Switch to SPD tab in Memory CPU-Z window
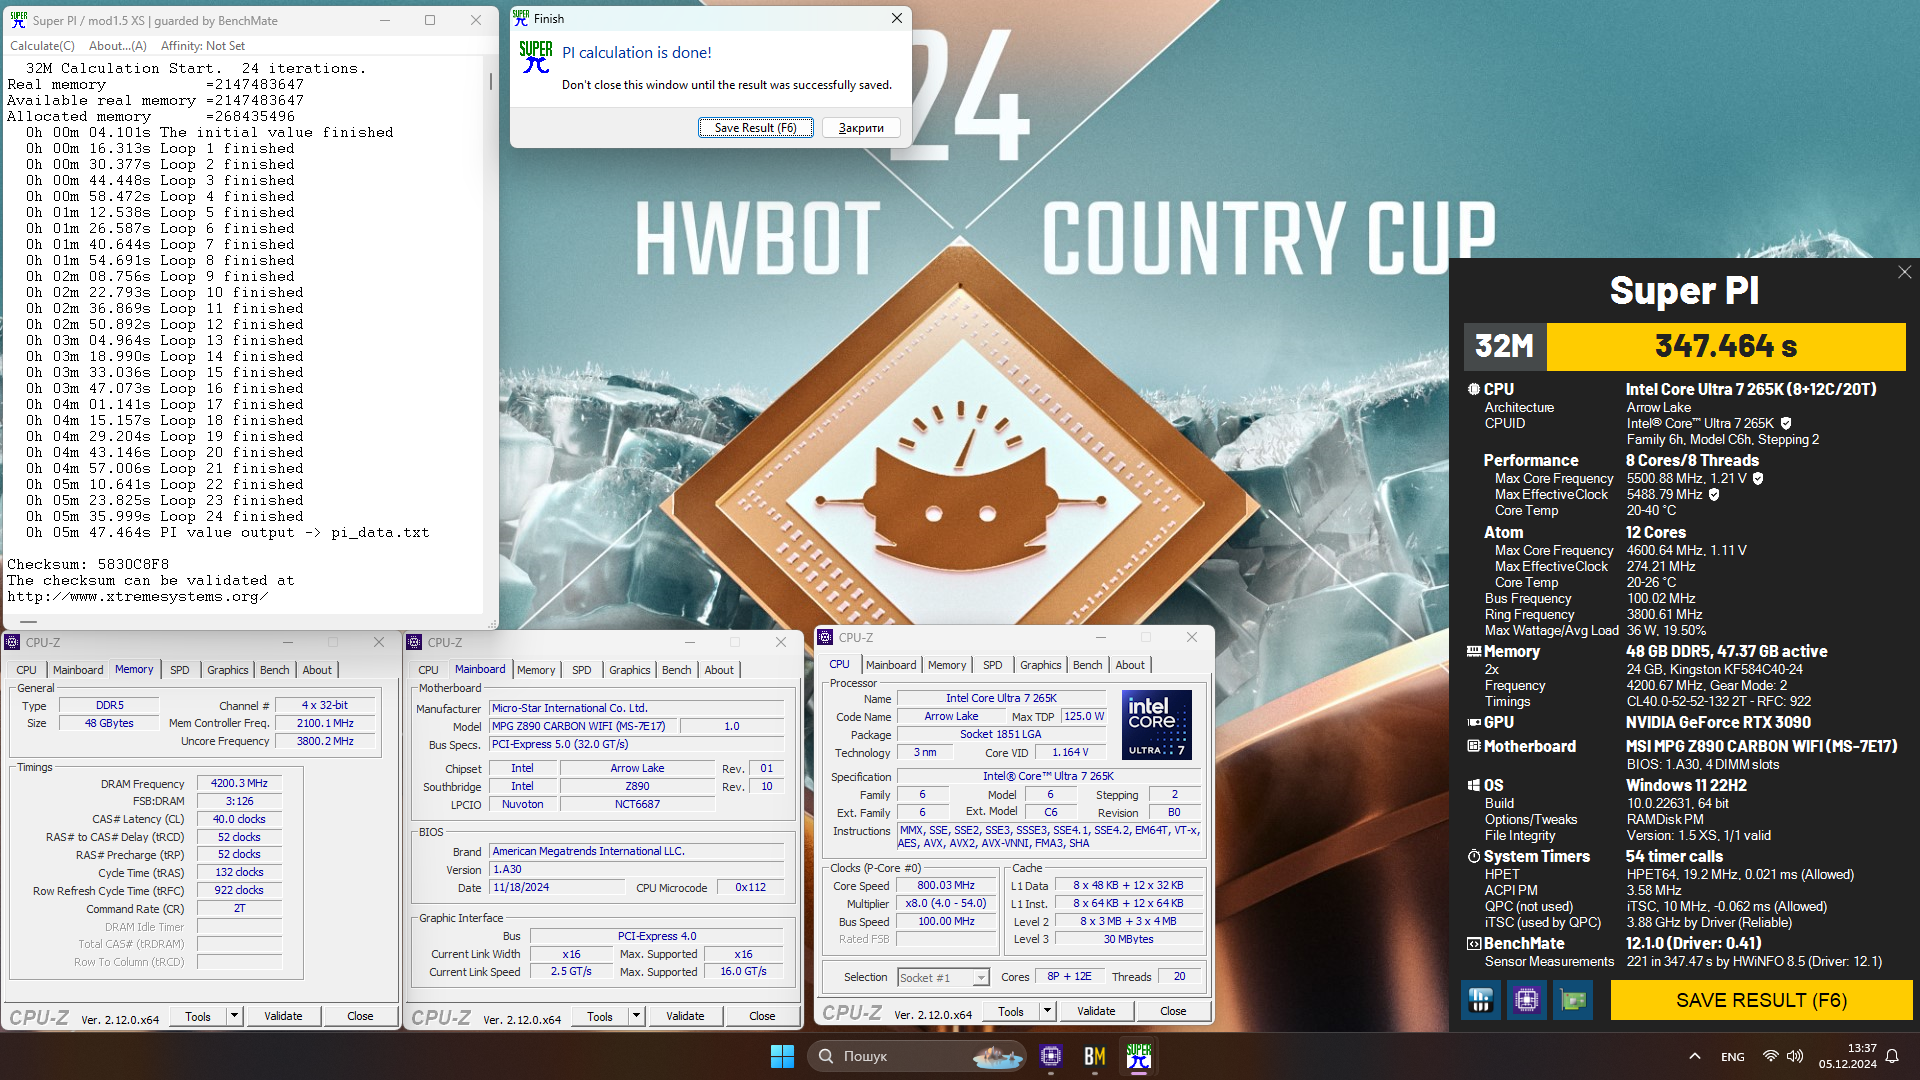 pyautogui.click(x=180, y=670)
